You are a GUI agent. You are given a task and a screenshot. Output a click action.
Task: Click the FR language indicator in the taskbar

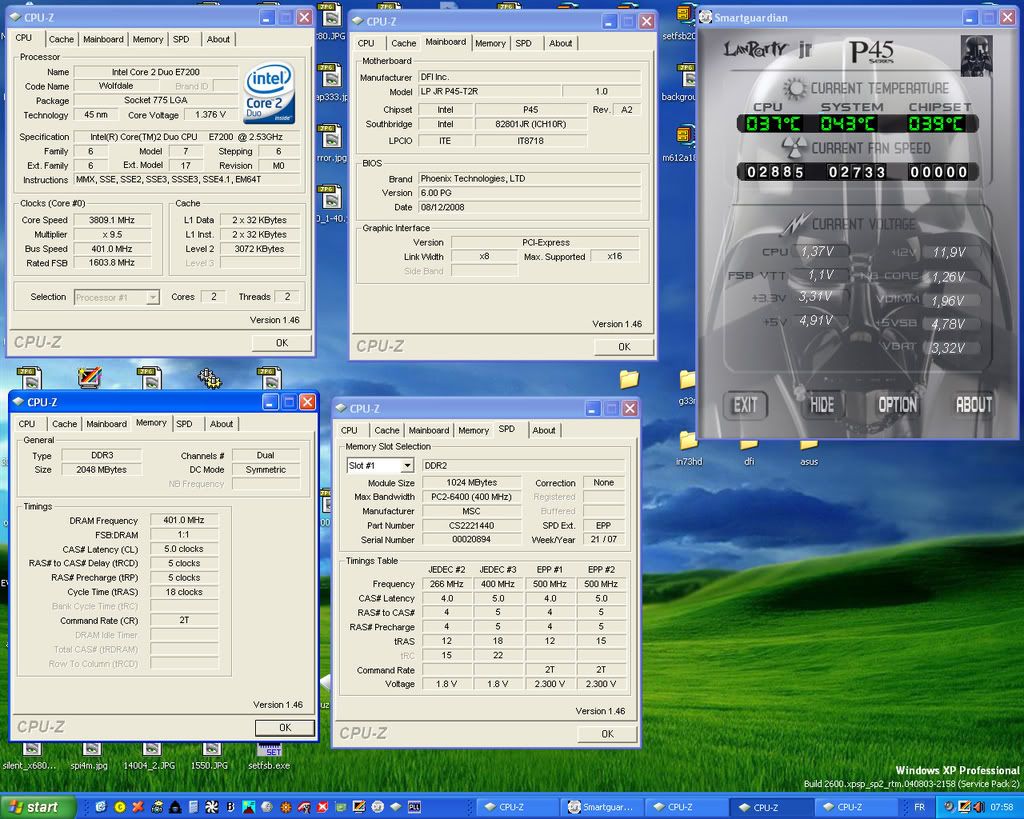point(920,807)
